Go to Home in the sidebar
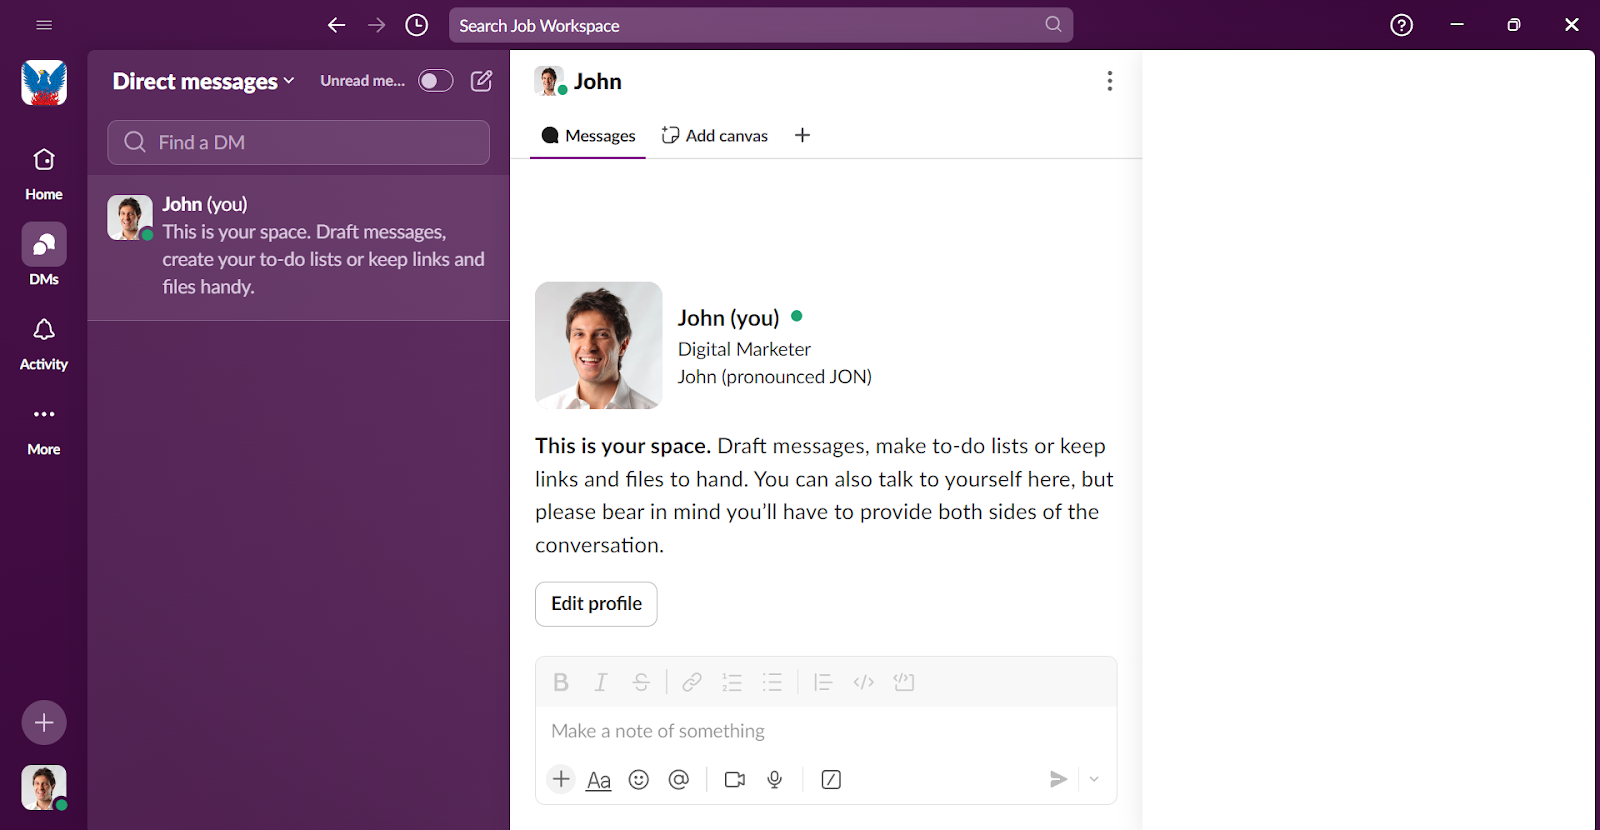Image resolution: width=1600 pixels, height=830 pixels. 44,173
